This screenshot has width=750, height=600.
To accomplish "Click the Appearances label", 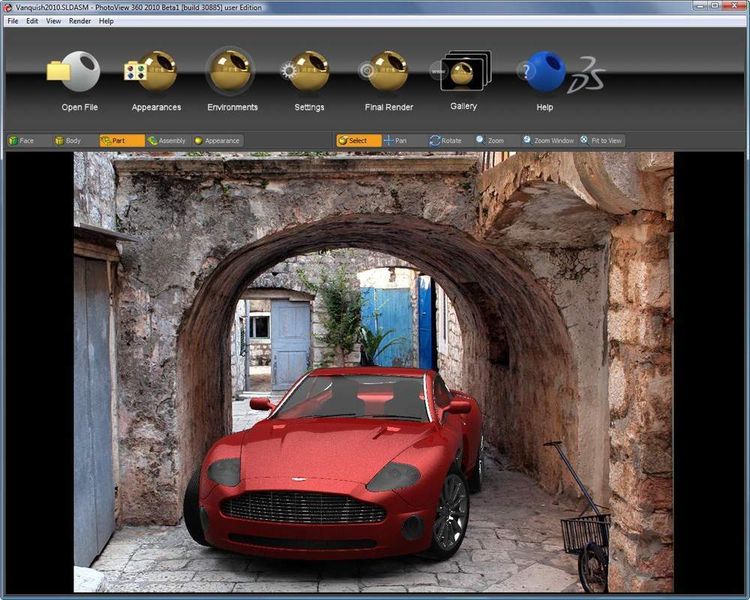I will pyautogui.click(x=156, y=107).
